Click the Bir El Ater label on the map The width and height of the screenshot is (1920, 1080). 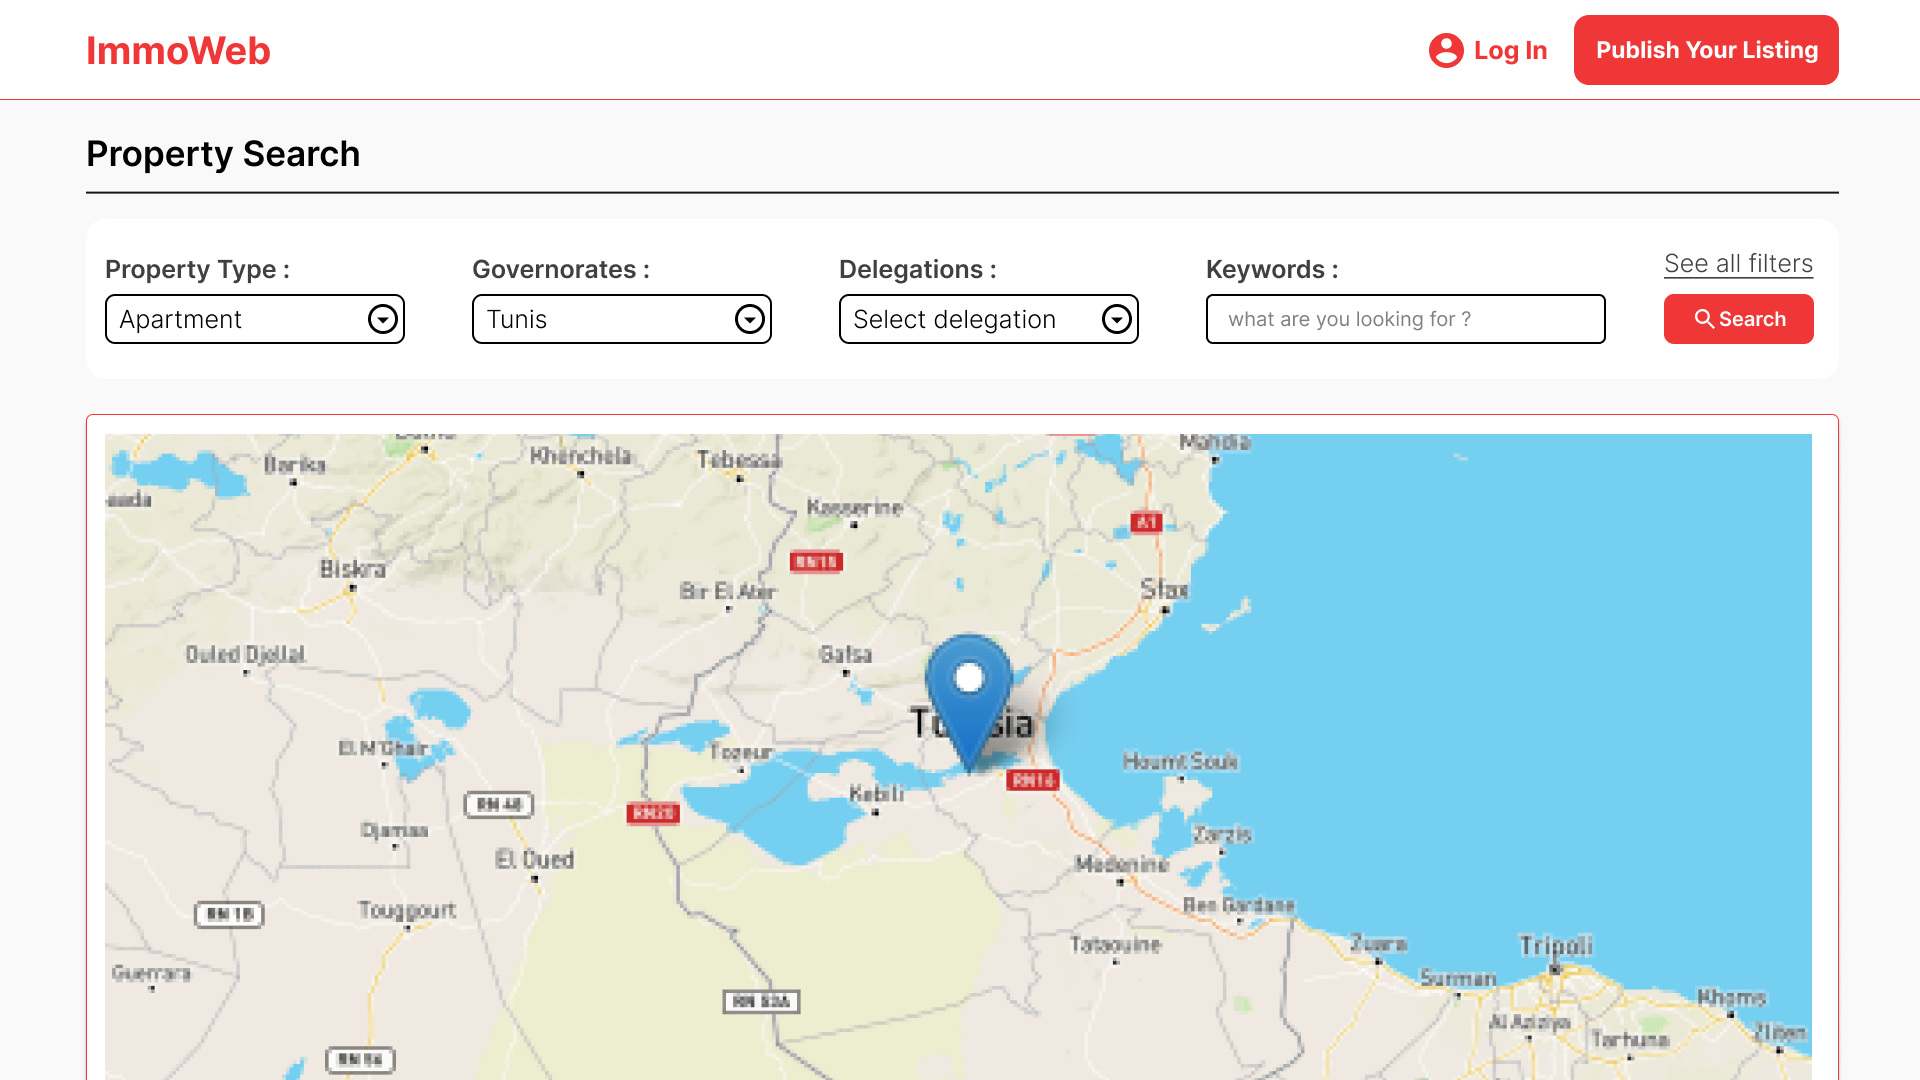coord(727,591)
